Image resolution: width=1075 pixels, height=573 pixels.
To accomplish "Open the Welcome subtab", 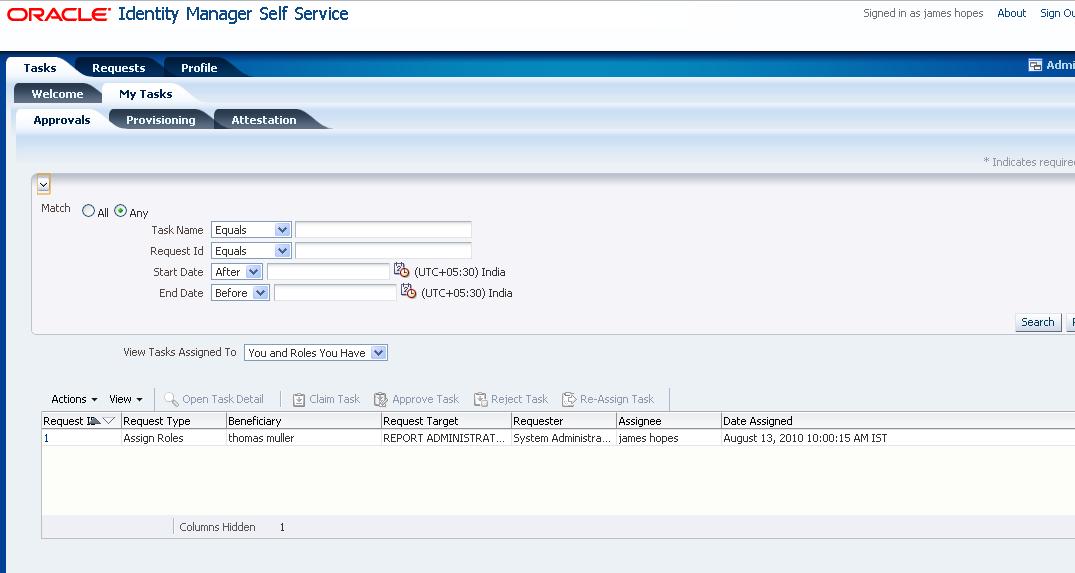I will pyautogui.click(x=57, y=94).
